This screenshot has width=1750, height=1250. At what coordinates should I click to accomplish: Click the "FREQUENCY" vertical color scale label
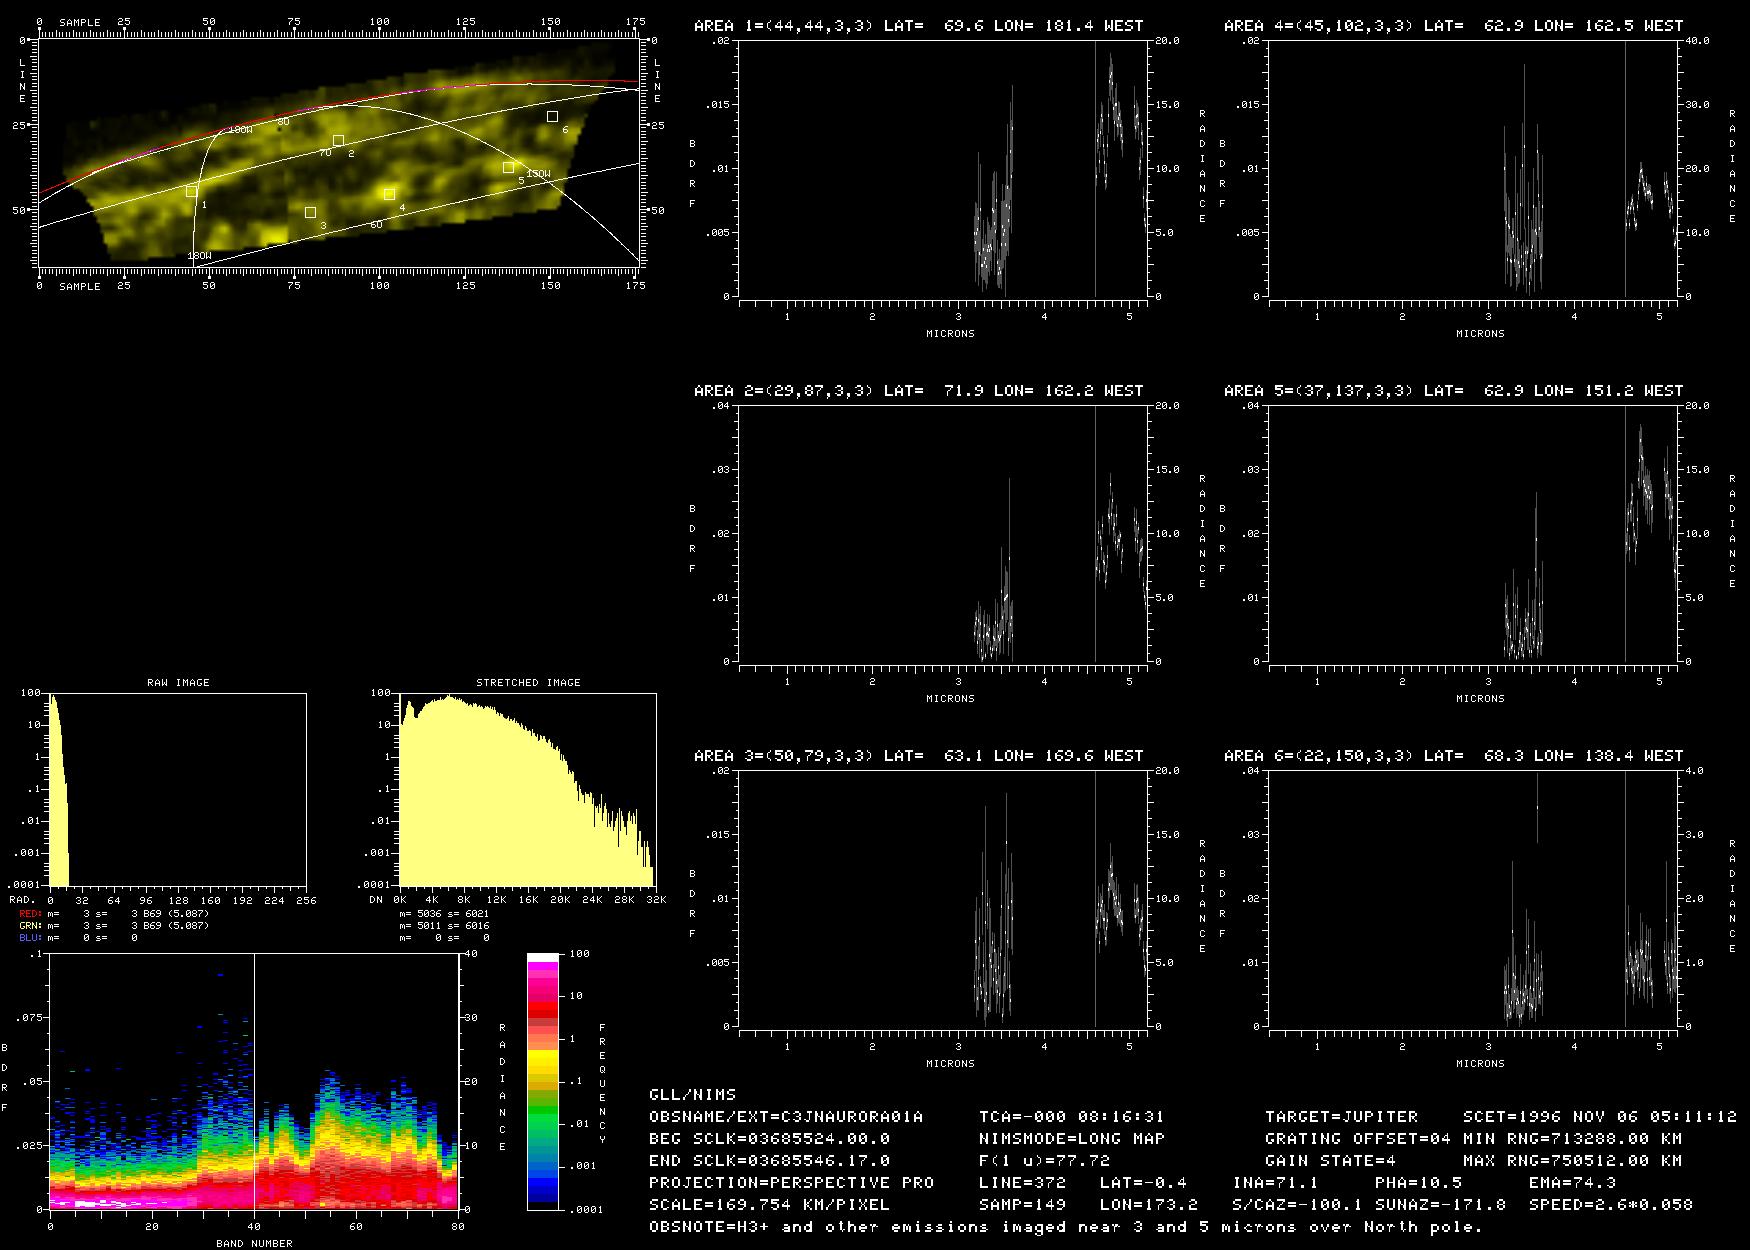click(x=602, y=1083)
